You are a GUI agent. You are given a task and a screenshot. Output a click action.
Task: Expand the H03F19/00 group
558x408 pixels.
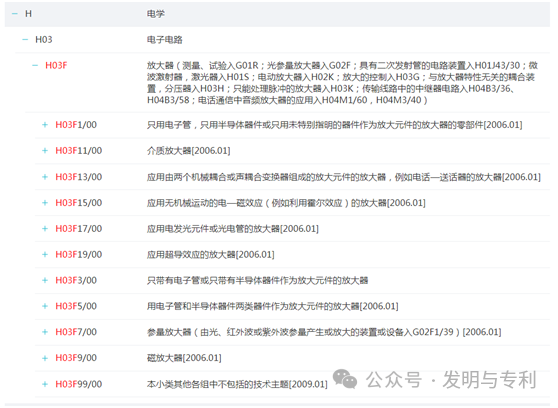pyautogui.click(x=45, y=254)
